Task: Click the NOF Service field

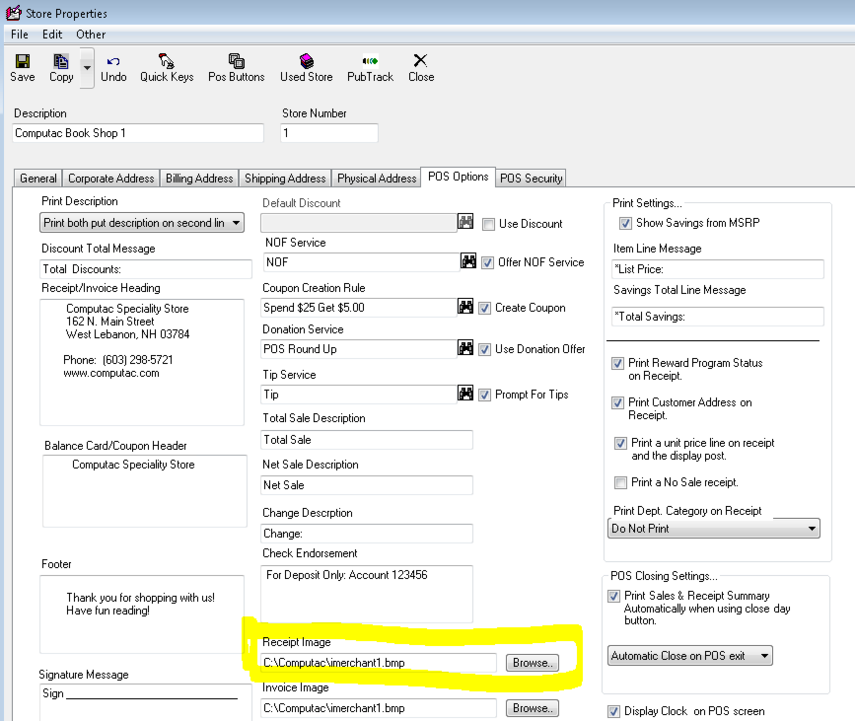Action: [362, 262]
